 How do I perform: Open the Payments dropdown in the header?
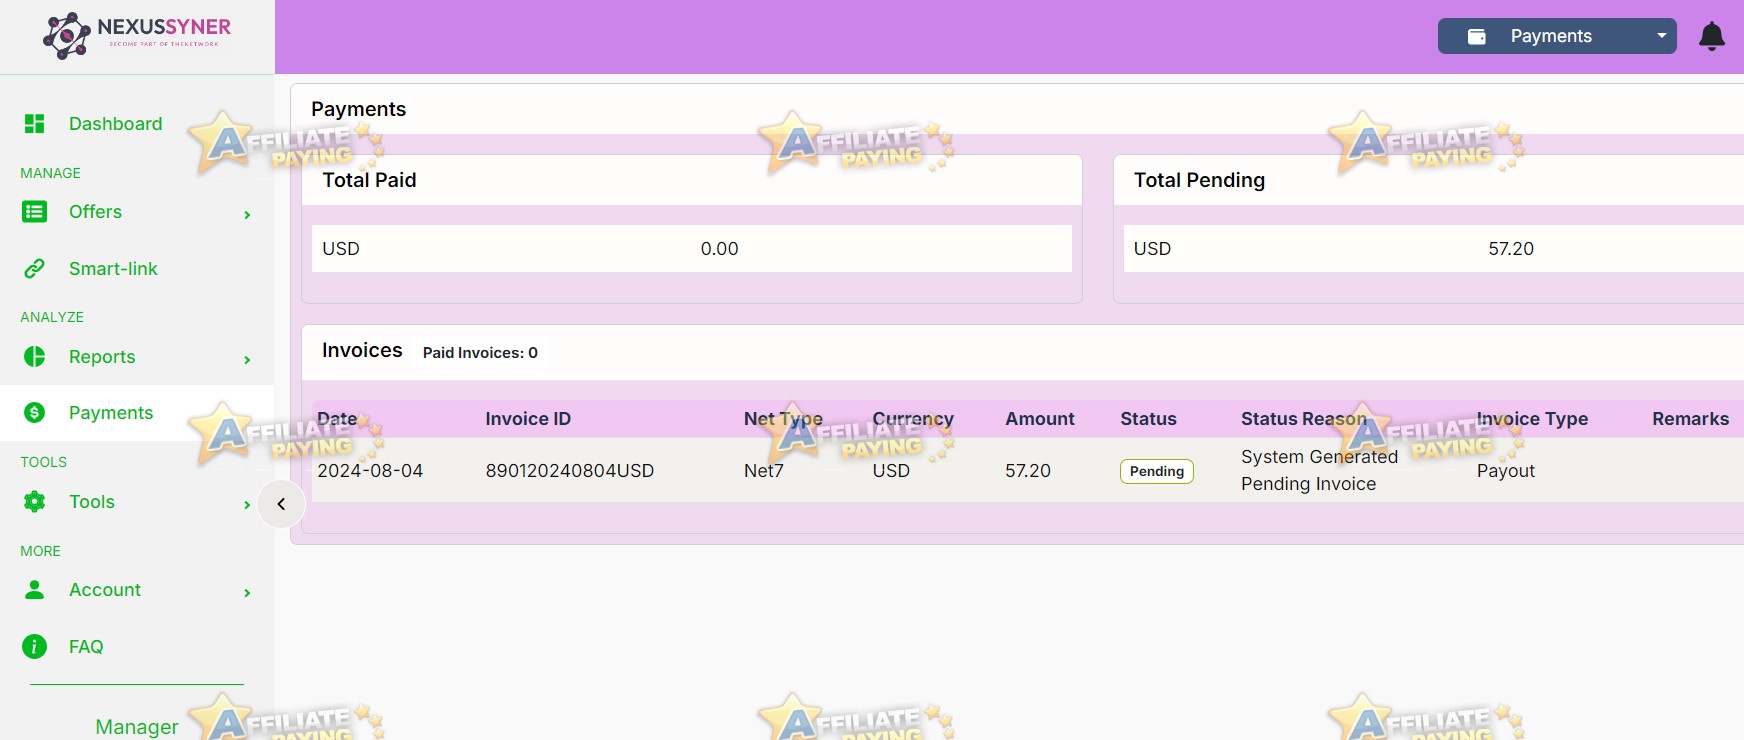pos(1557,36)
